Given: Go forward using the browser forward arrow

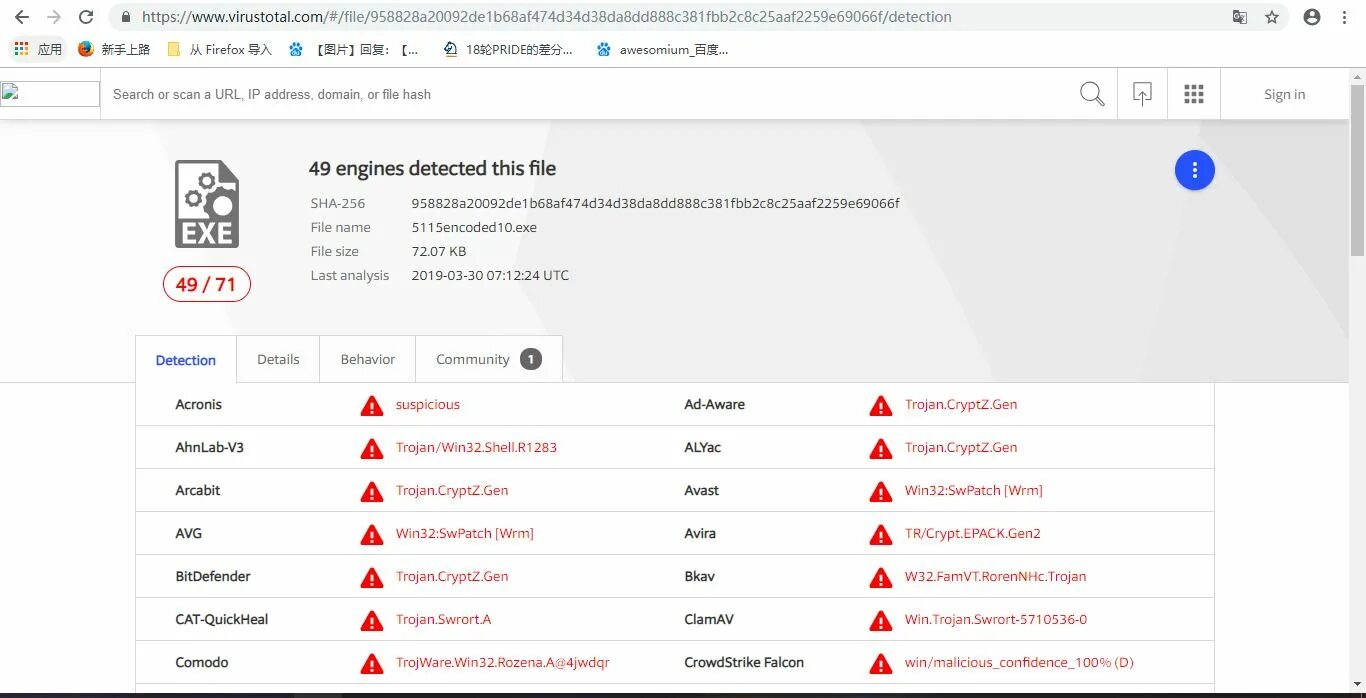Looking at the screenshot, I should tap(54, 17).
